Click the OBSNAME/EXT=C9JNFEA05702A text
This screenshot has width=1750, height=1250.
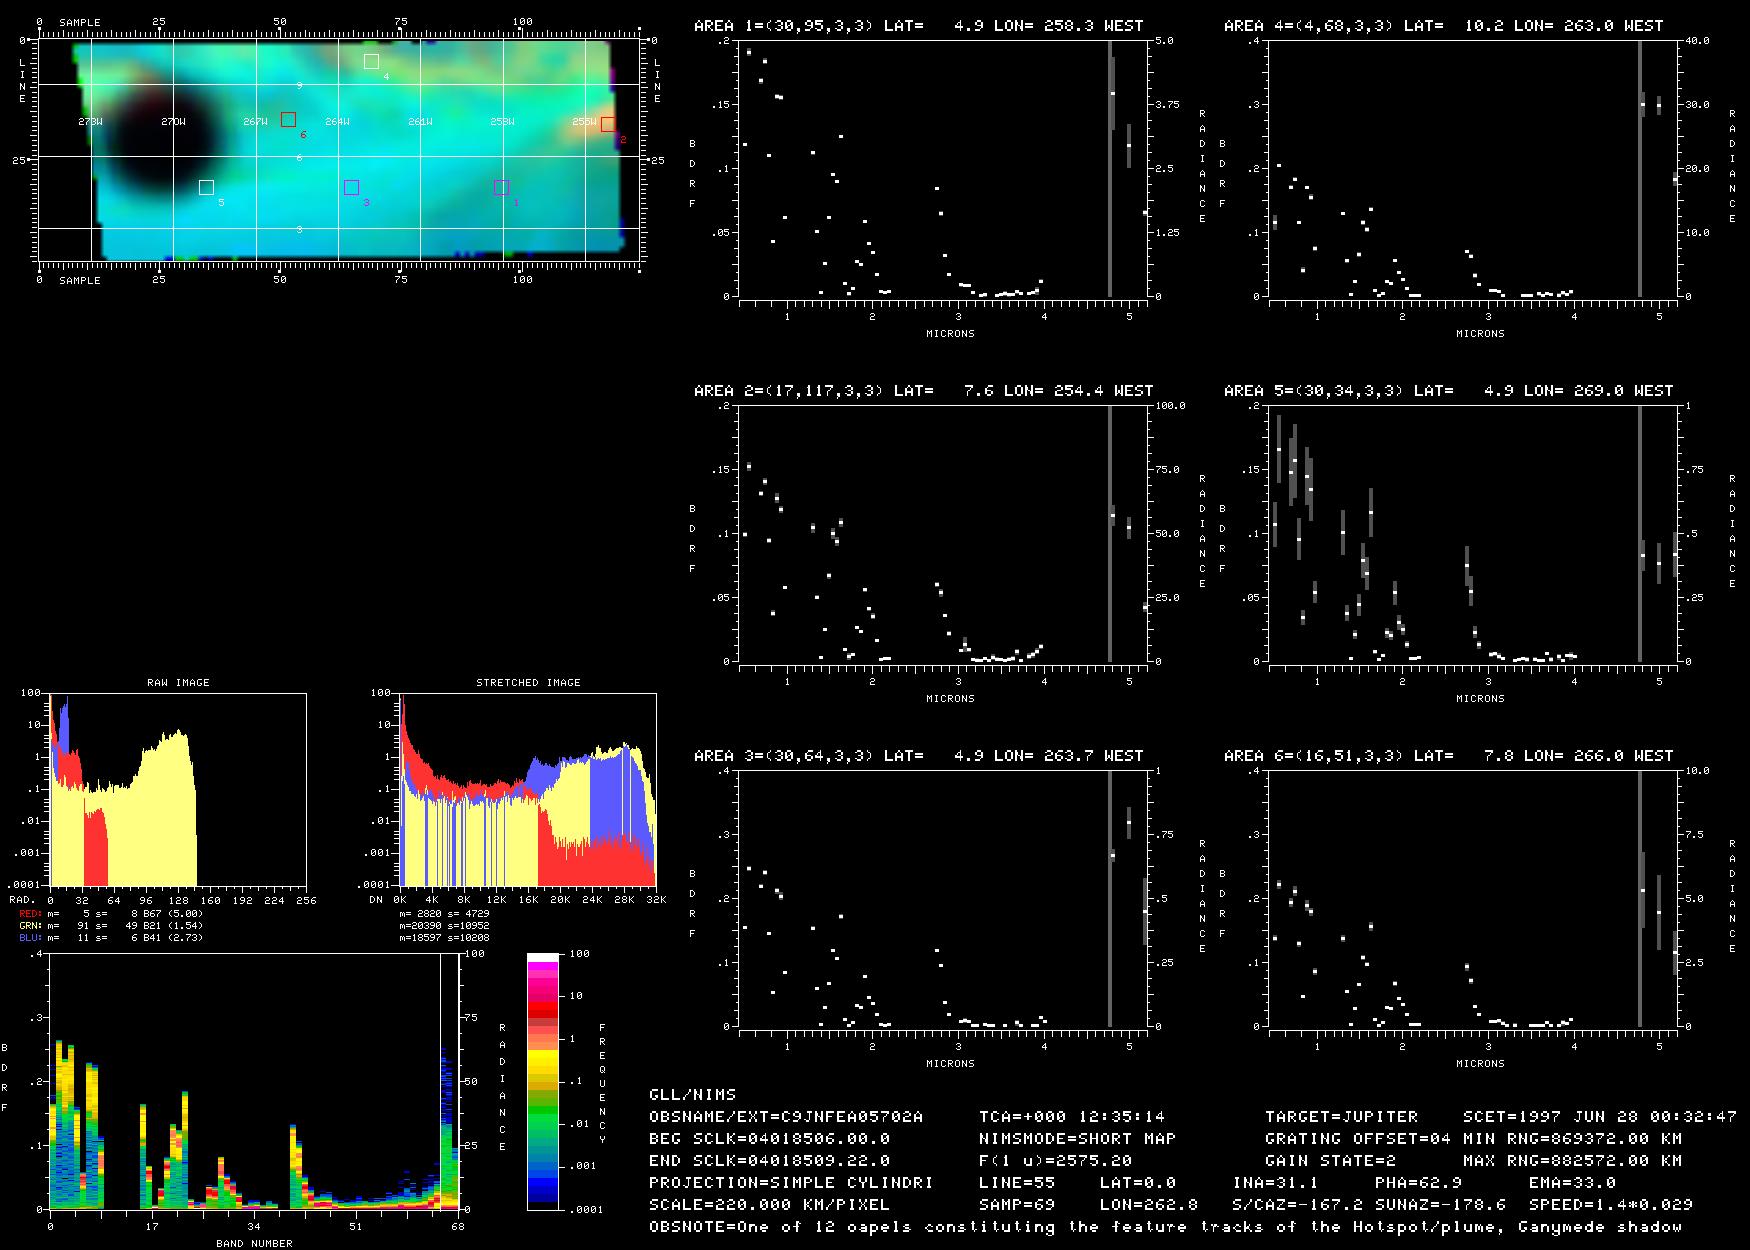point(786,1116)
